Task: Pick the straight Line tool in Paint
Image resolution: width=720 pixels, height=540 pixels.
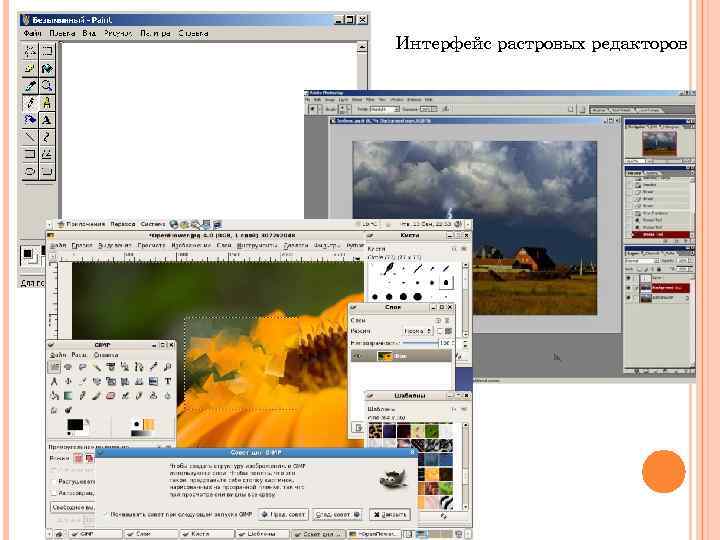Action: pos(30,137)
